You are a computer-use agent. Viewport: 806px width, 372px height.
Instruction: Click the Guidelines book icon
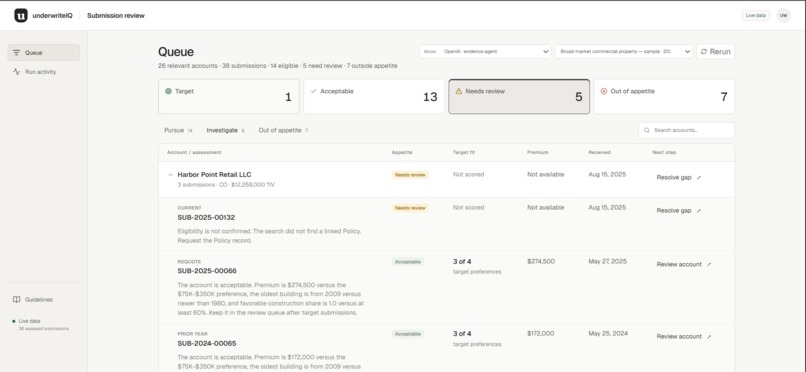pyautogui.click(x=16, y=300)
